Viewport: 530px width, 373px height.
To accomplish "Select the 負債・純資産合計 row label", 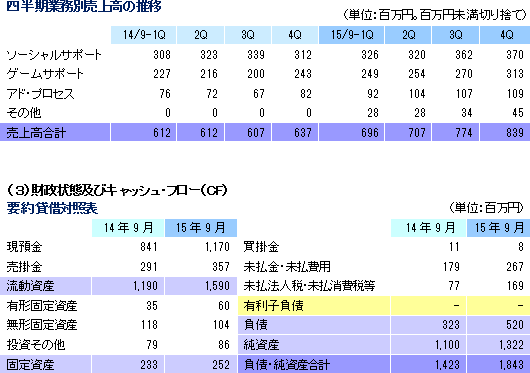I will click(287, 365).
